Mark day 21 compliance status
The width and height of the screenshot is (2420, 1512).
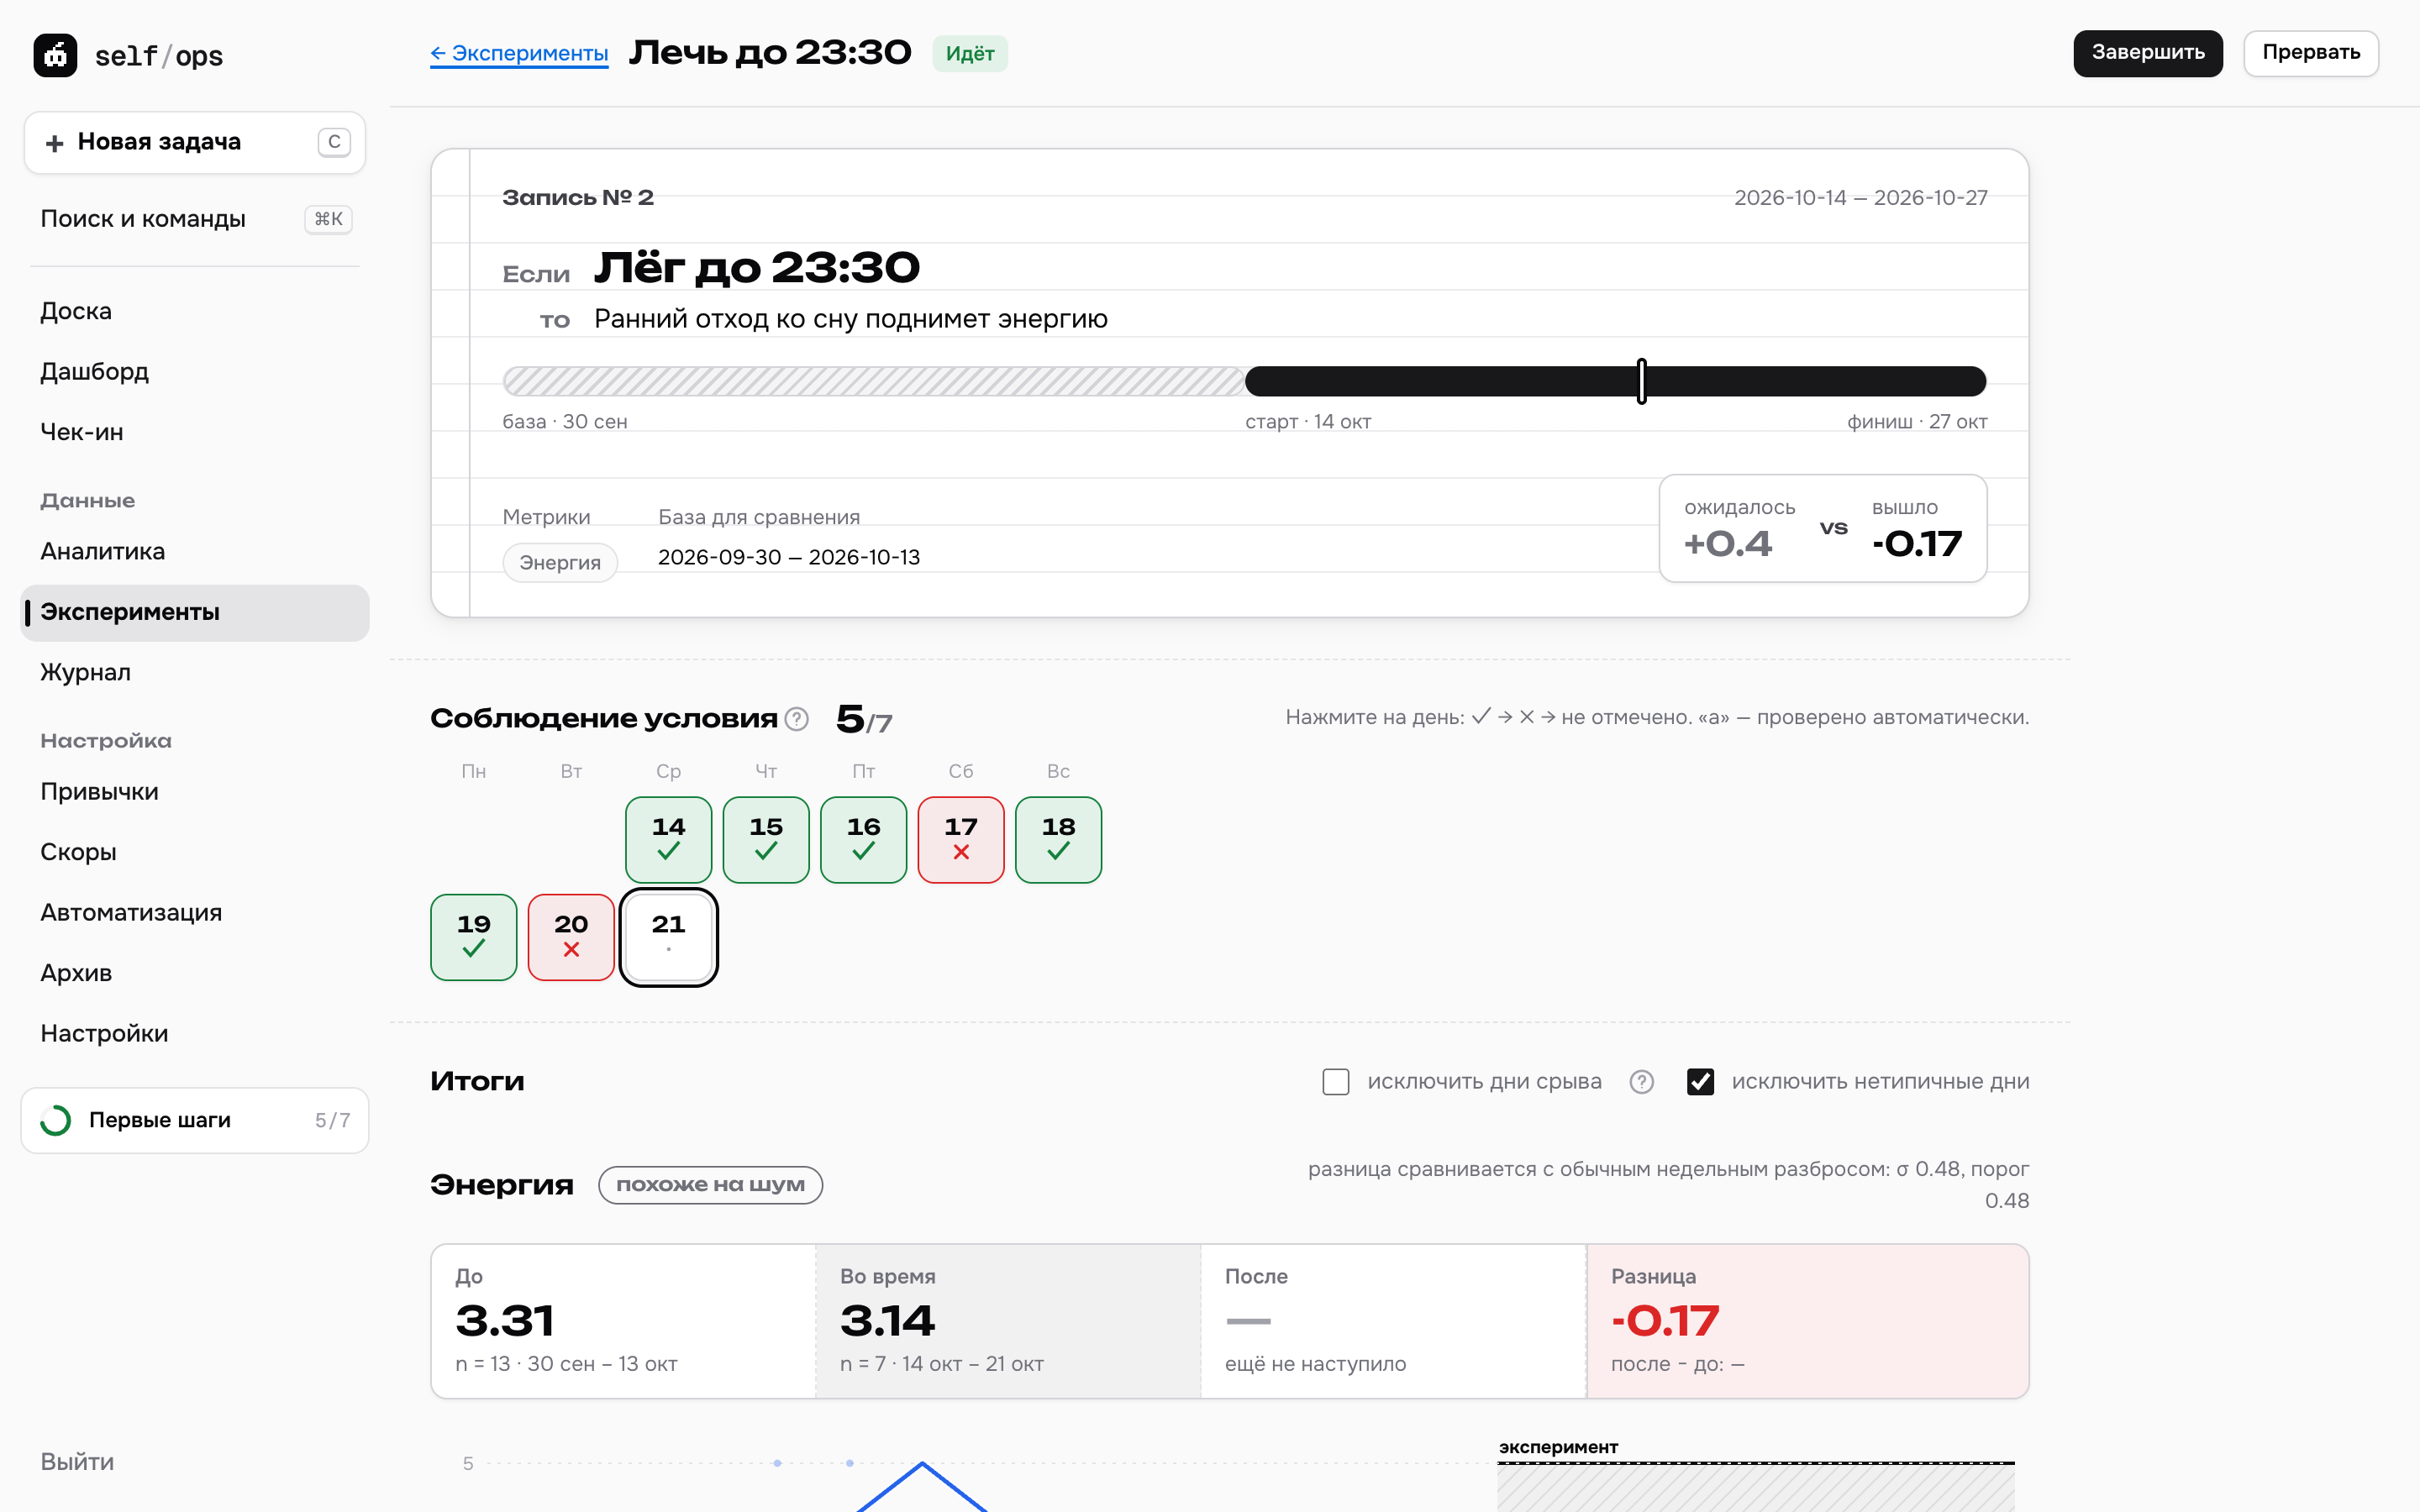click(x=668, y=937)
